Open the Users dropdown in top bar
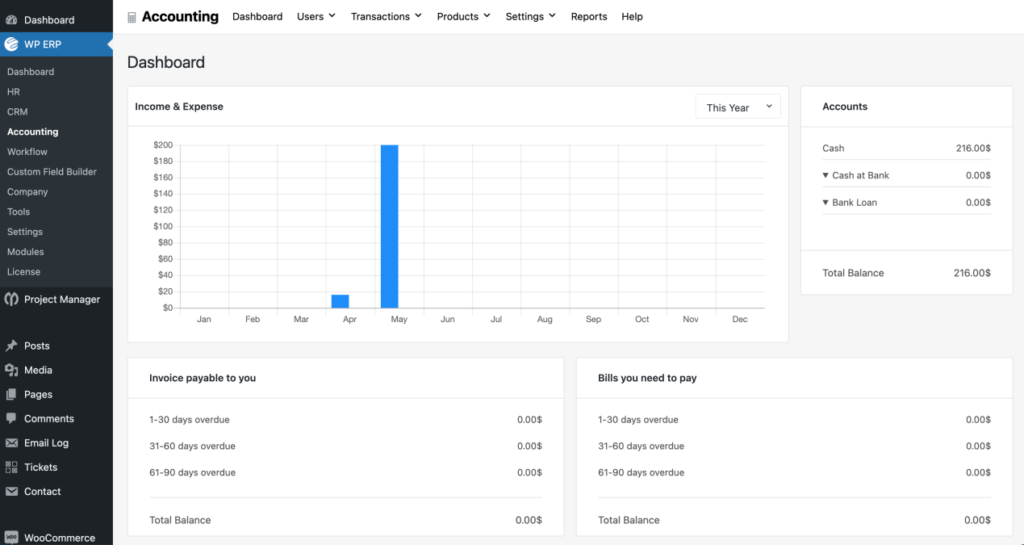Viewport: 1024px width, 545px height. pyautogui.click(x=316, y=17)
